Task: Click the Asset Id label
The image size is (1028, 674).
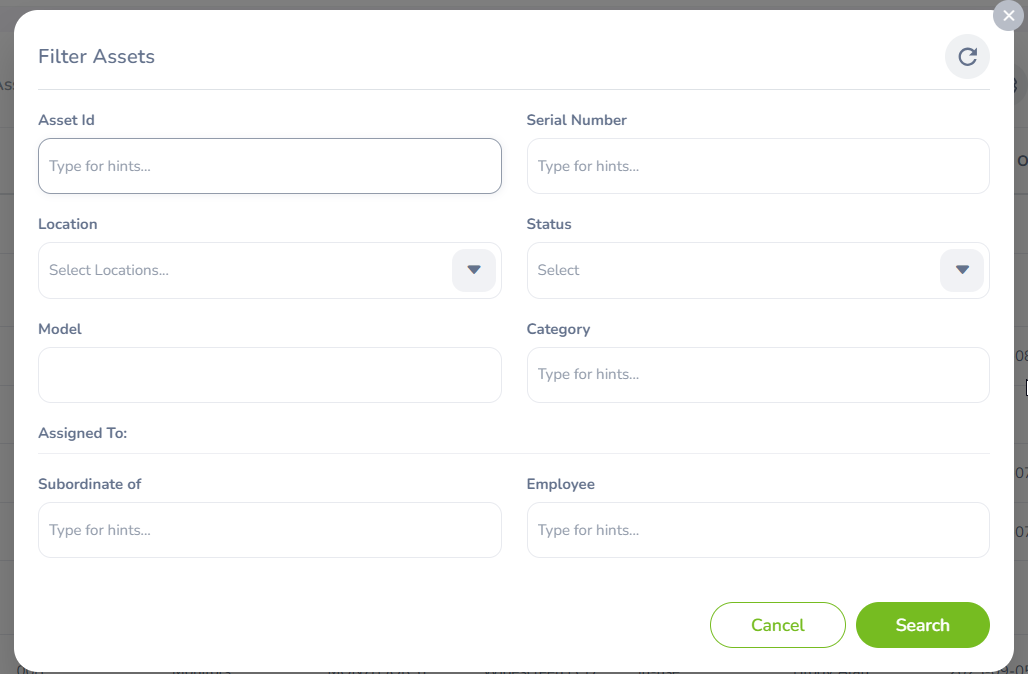Action: point(66,120)
